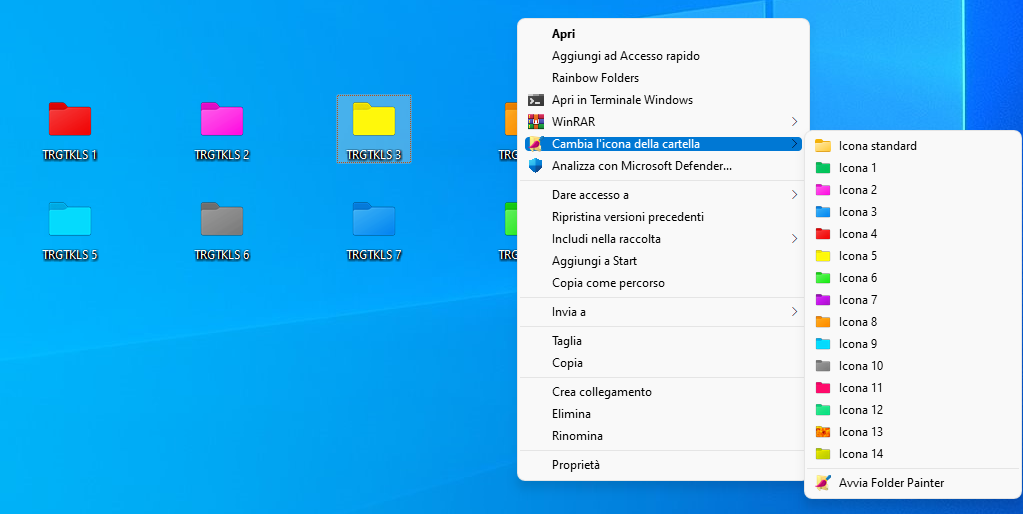Launch Avvia Folder Painter from submenu

[x=890, y=483]
